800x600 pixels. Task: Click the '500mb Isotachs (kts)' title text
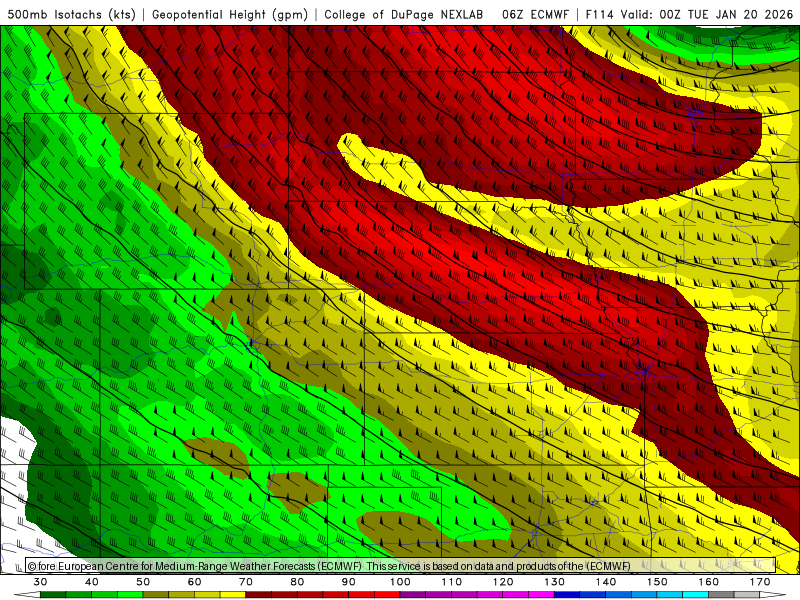[x=71, y=15]
